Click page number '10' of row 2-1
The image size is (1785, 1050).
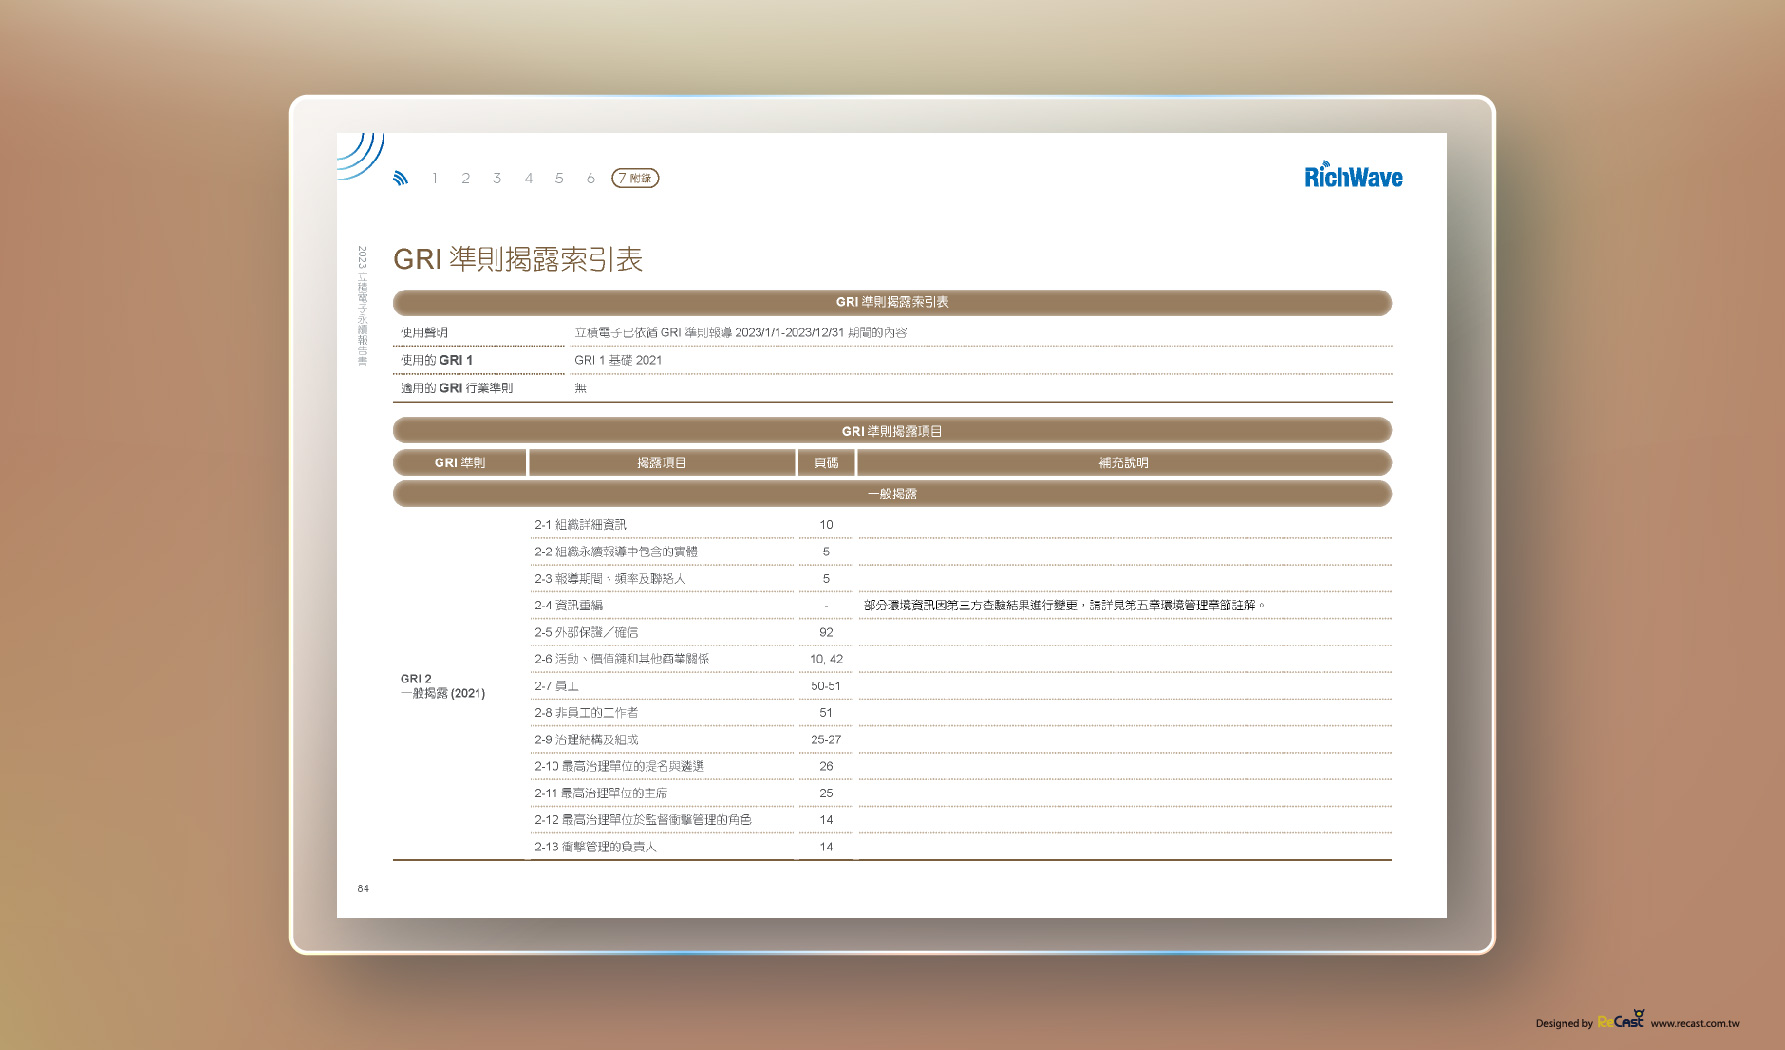click(x=826, y=525)
